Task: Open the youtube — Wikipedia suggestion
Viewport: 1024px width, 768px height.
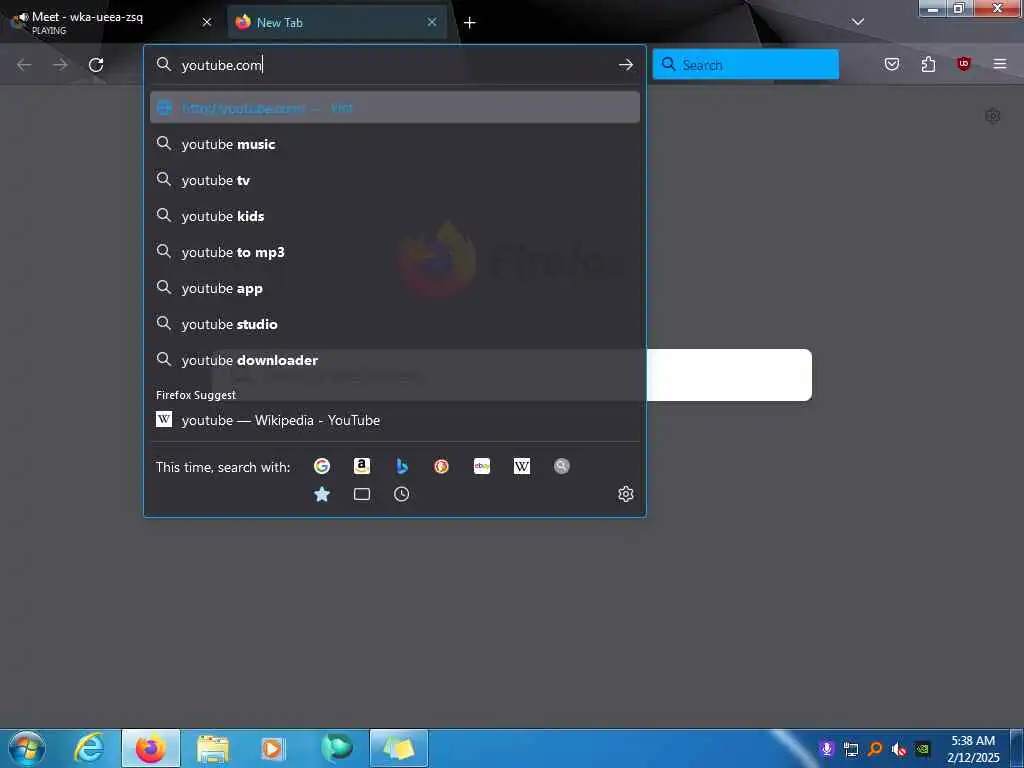Action: 395,420
